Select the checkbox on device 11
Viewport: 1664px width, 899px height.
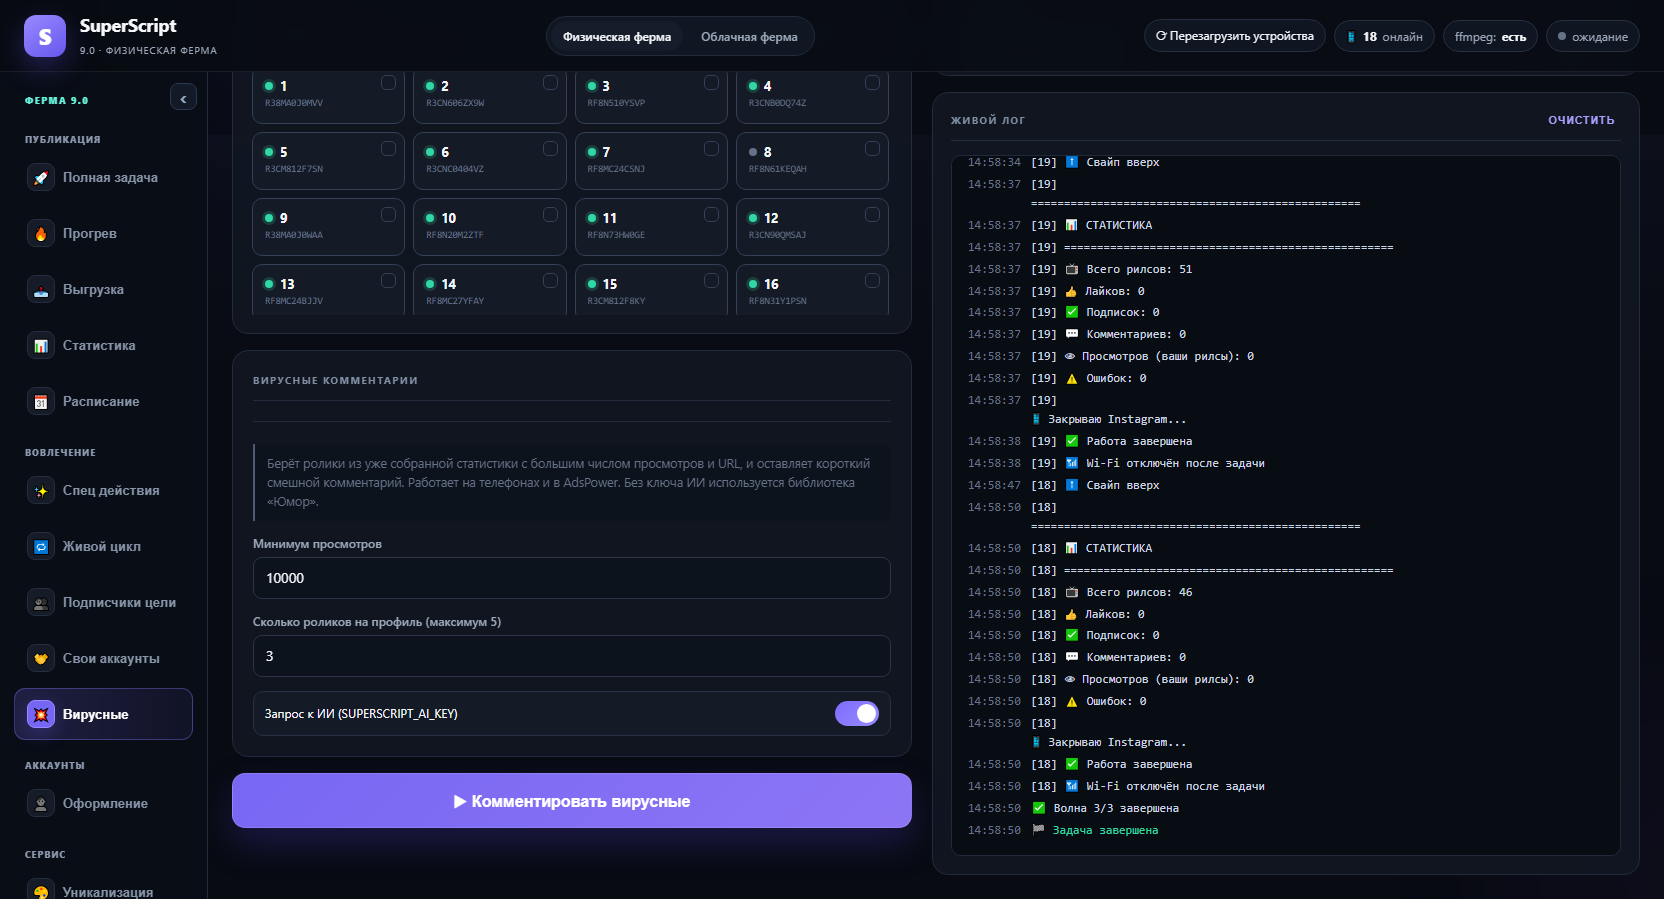tap(711, 215)
